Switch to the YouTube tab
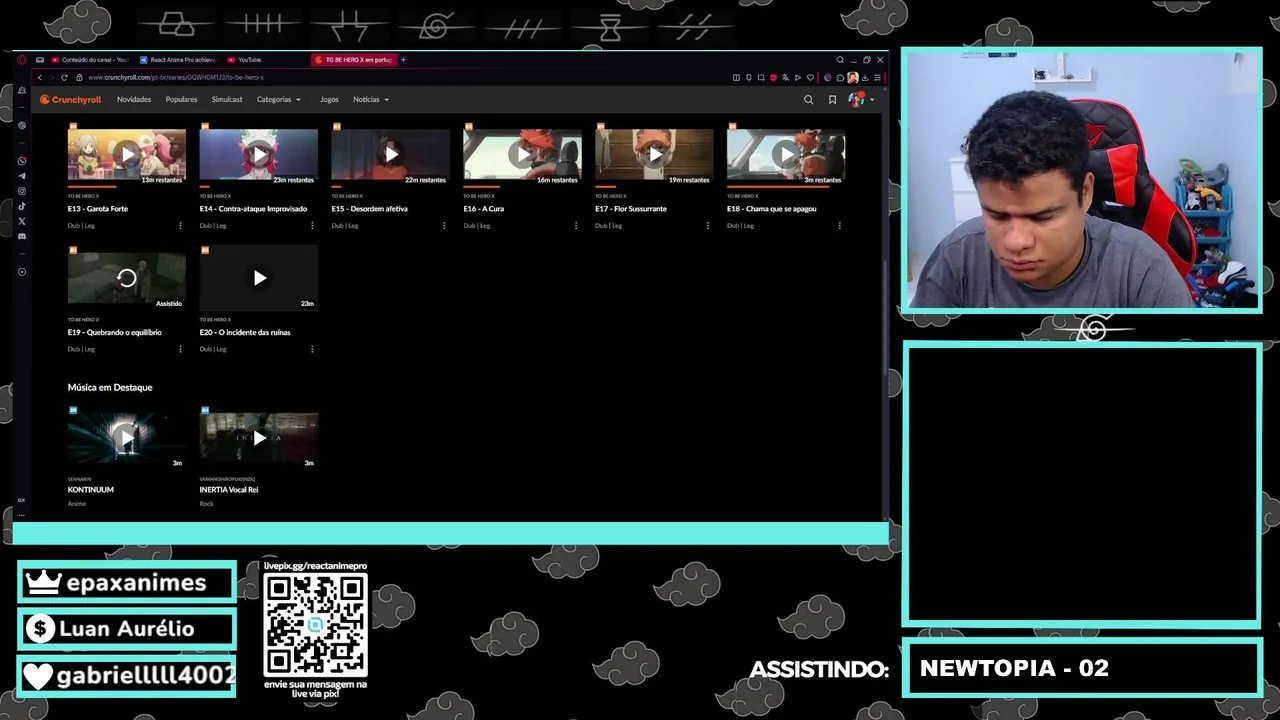The width and height of the screenshot is (1280, 720). pyautogui.click(x=244, y=60)
